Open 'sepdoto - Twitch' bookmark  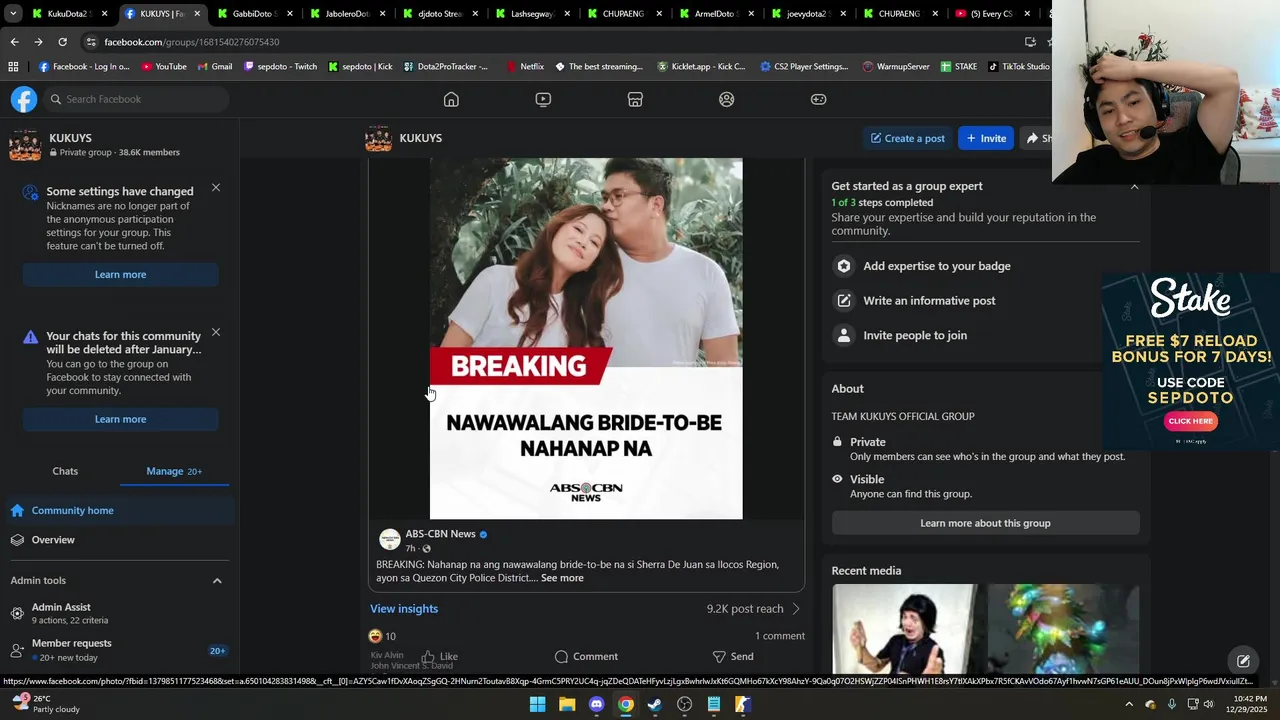(279, 67)
